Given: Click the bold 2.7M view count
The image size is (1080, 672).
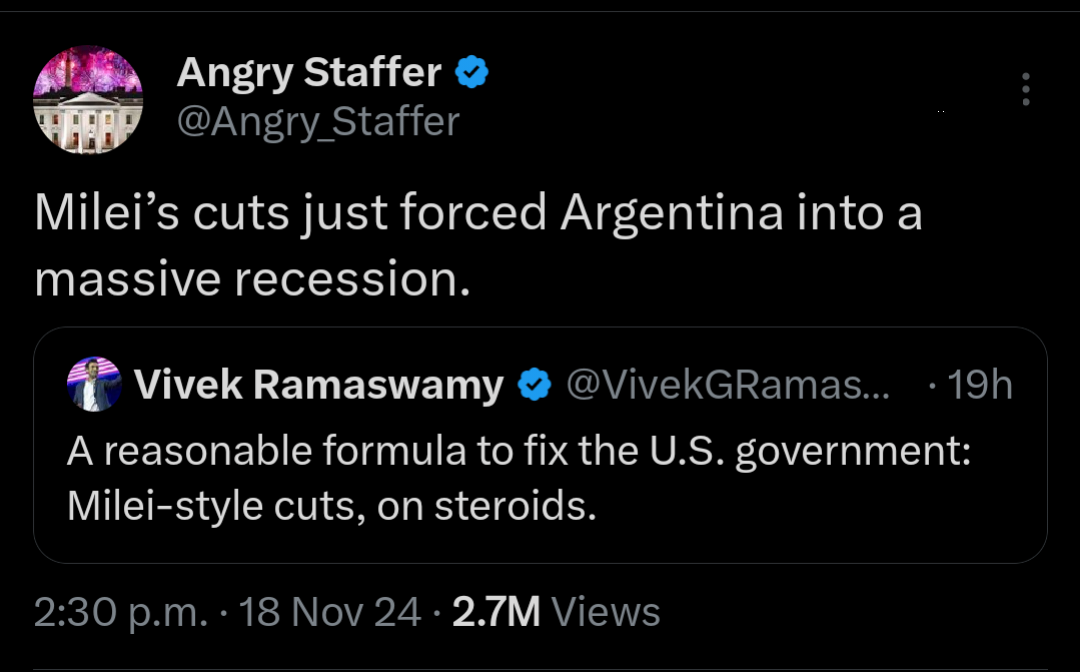Looking at the screenshot, I should coord(496,612).
